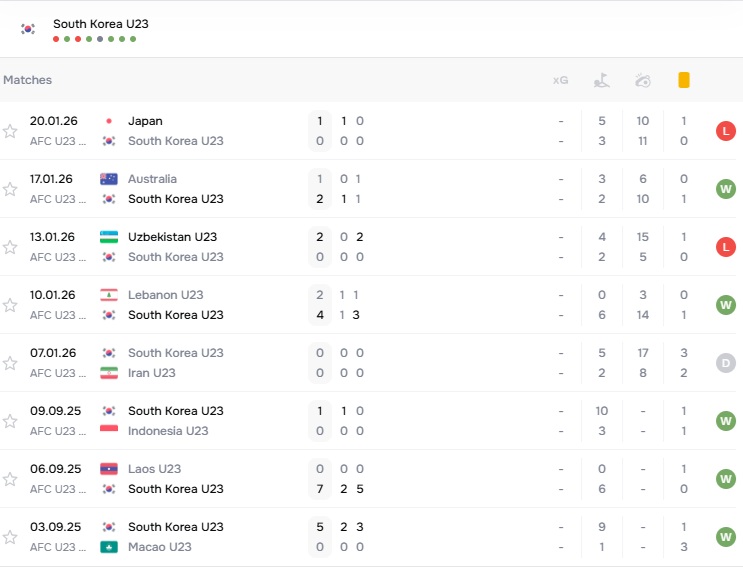Click the yellow card column icon

[x=684, y=80]
